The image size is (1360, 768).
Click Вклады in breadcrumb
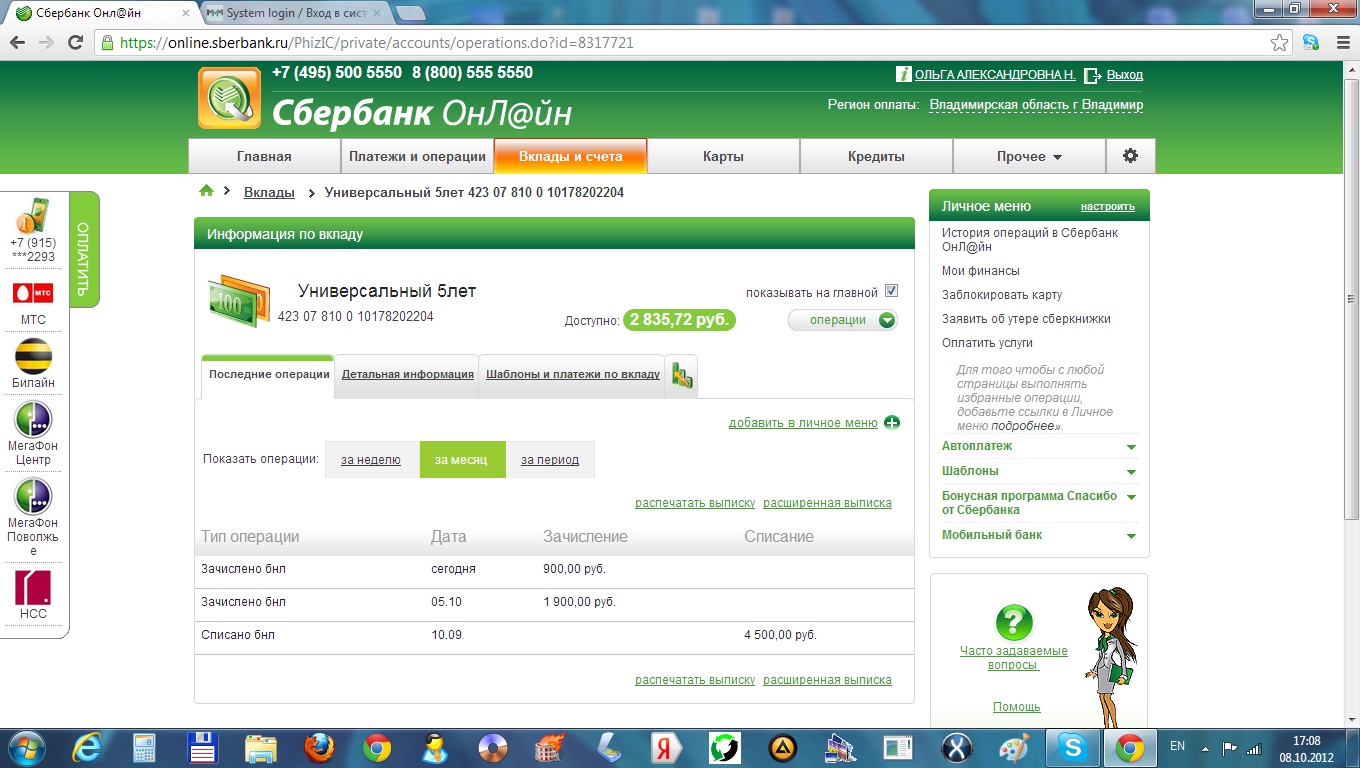269,192
